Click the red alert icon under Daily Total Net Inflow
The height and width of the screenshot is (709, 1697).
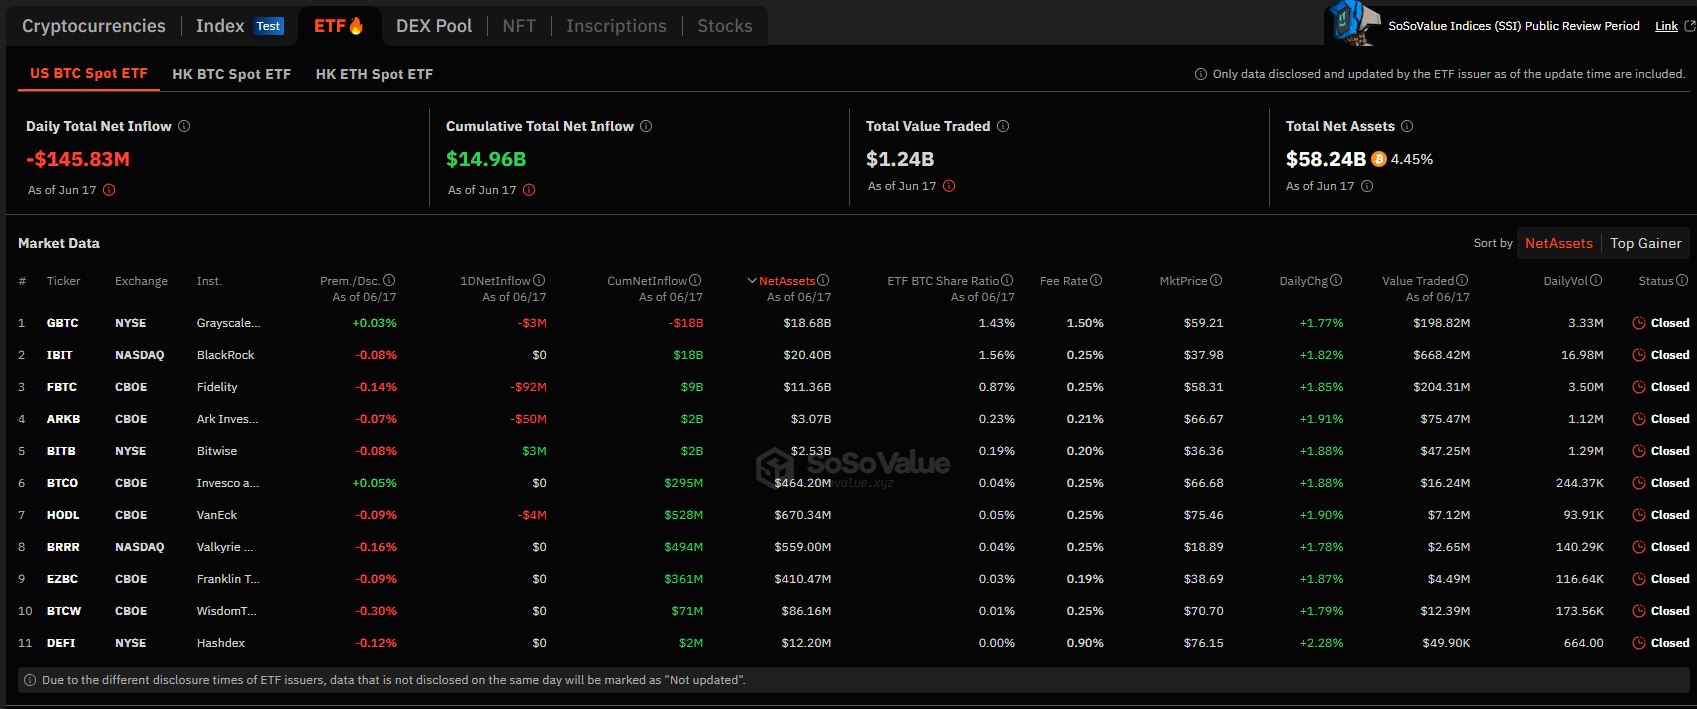click(109, 190)
